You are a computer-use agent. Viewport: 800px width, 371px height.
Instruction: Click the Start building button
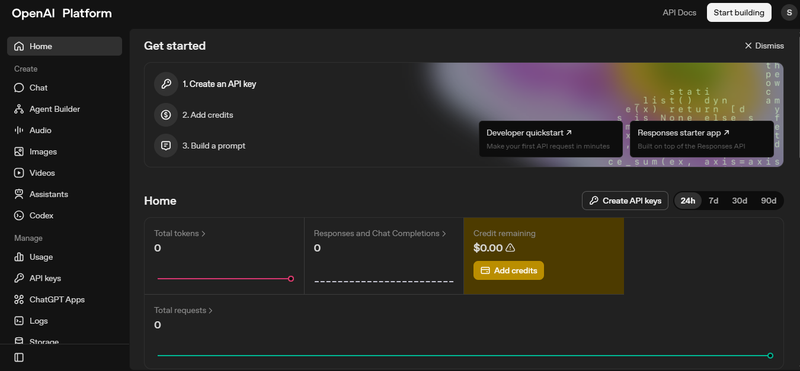[739, 13]
